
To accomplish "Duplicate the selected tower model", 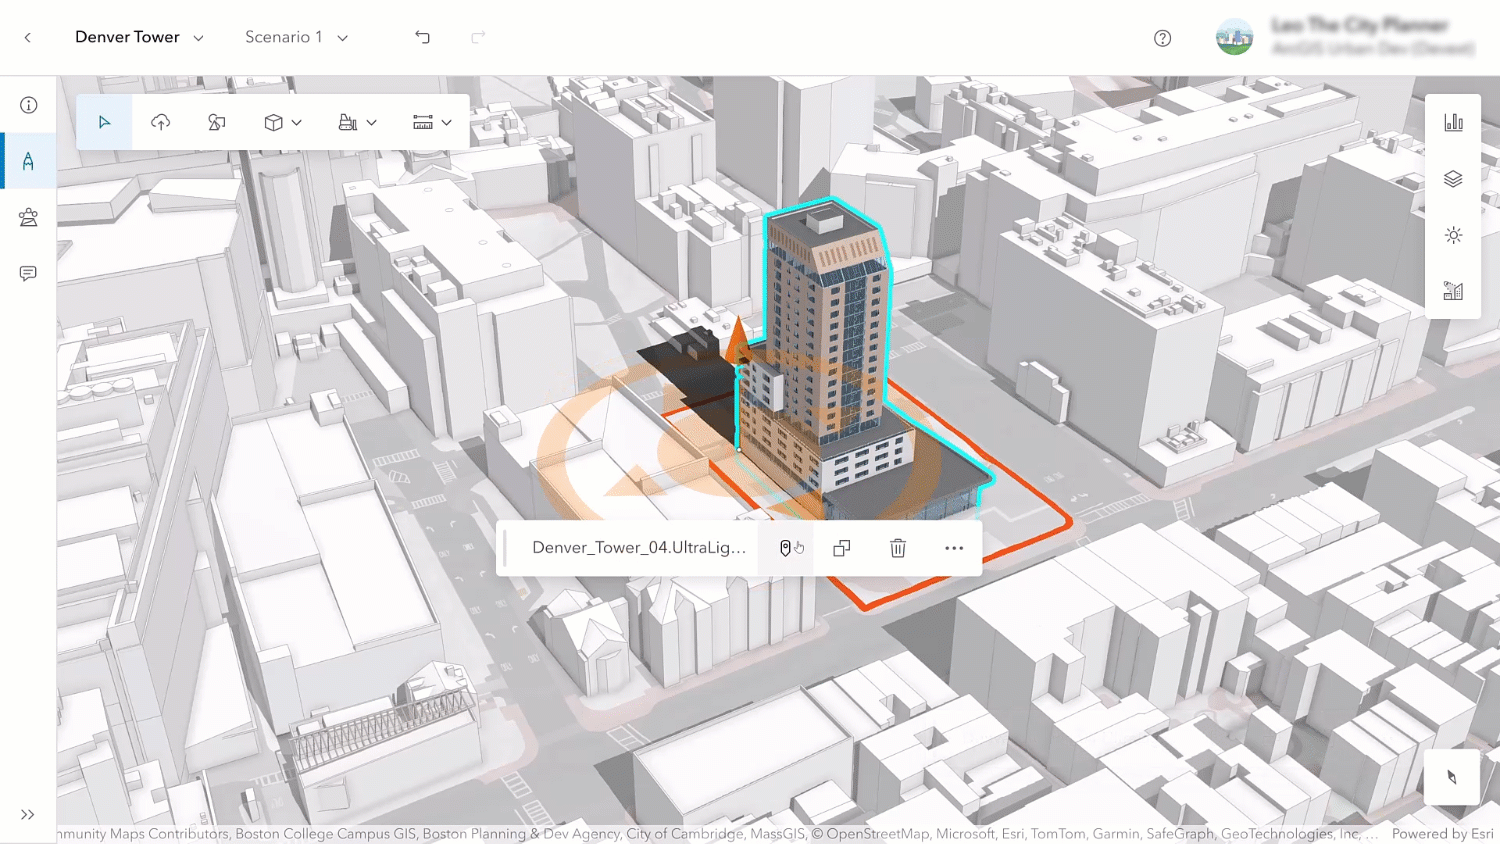I will (x=842, y=548).
